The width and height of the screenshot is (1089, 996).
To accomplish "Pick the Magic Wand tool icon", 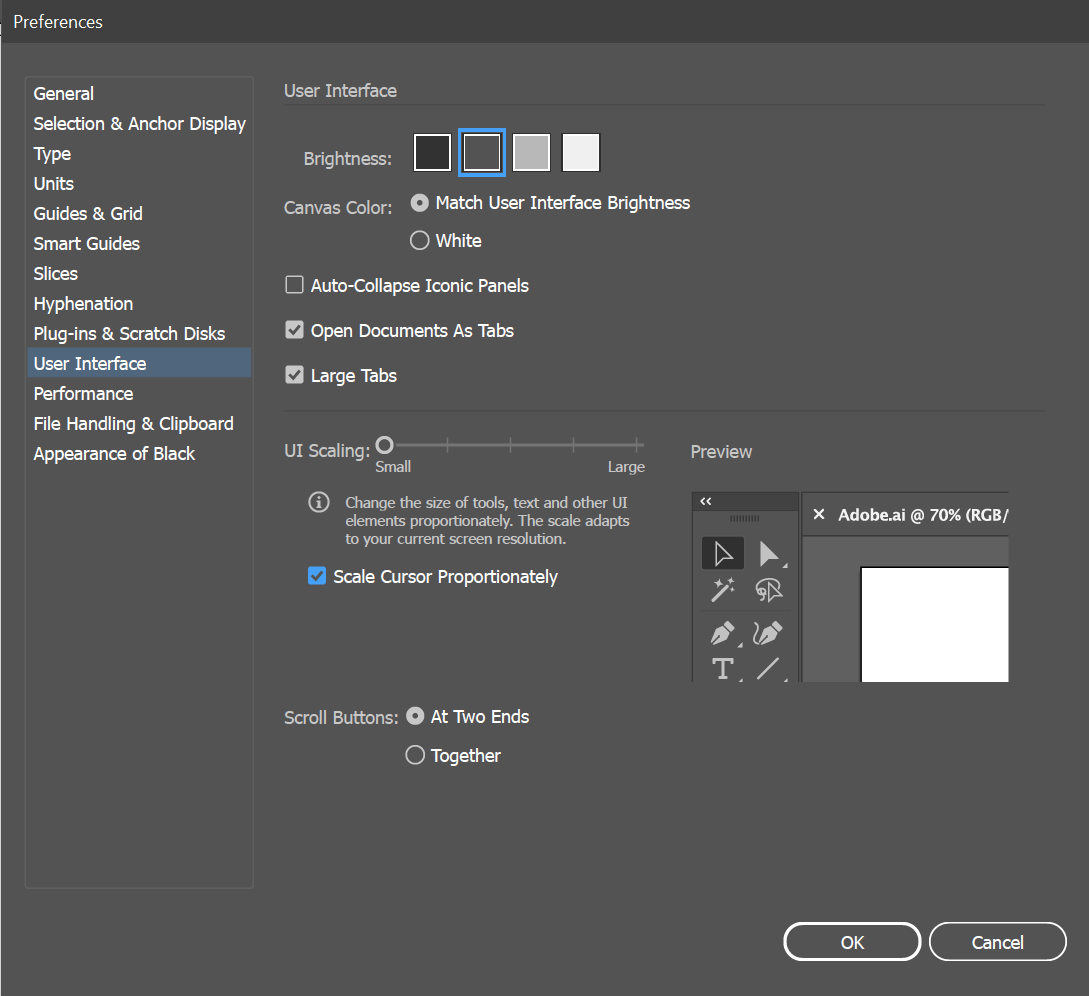I will point(722,591).
